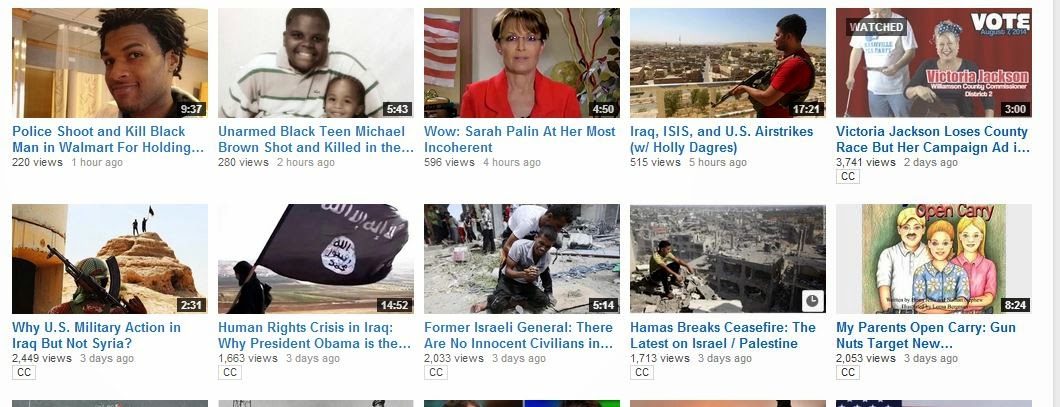
Task: Click the CC badge under Hamas Breaks Ceasefire video
Action: (642, 373)
